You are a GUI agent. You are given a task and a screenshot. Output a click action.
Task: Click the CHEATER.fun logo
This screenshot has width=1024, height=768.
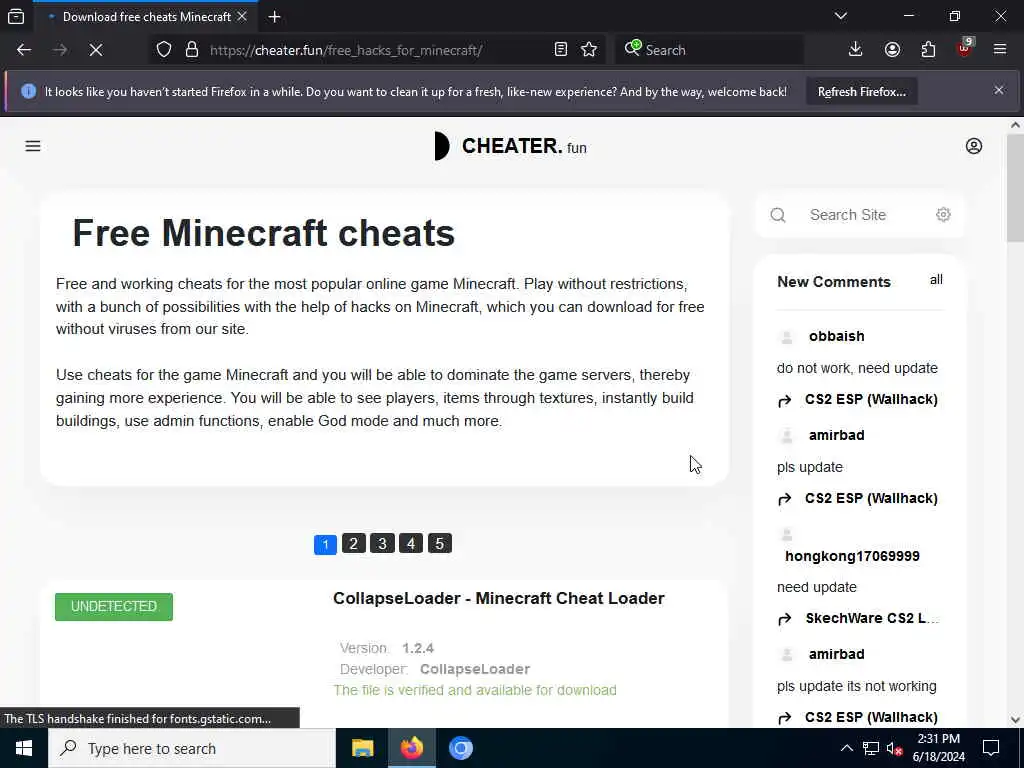coord(511,146)
